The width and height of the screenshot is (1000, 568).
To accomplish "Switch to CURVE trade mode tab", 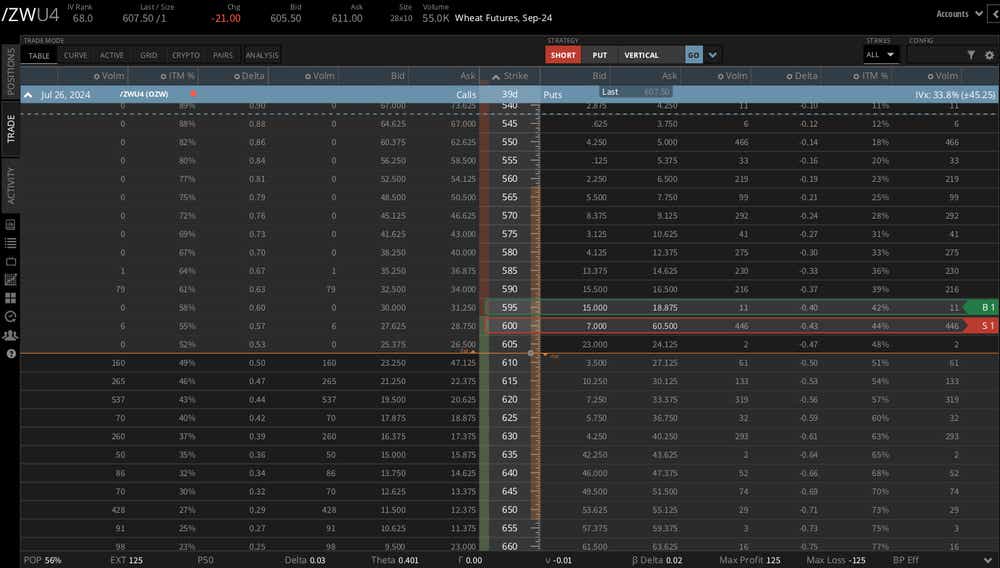I will (x=75, y=55).
